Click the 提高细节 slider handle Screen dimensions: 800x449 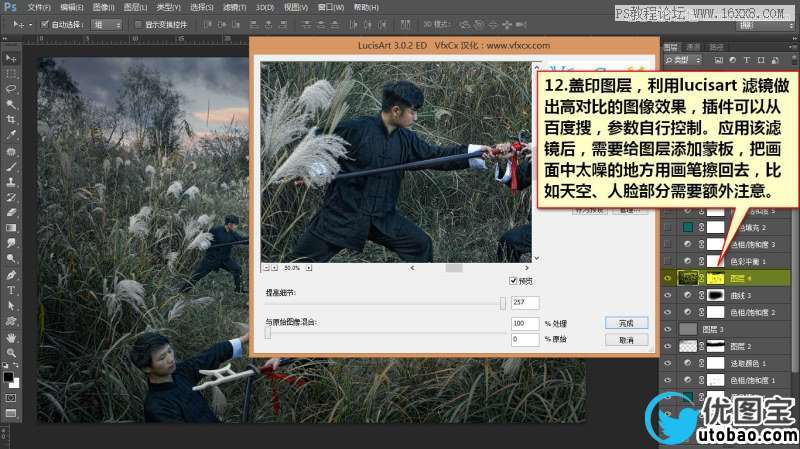[x=503, y=304]
